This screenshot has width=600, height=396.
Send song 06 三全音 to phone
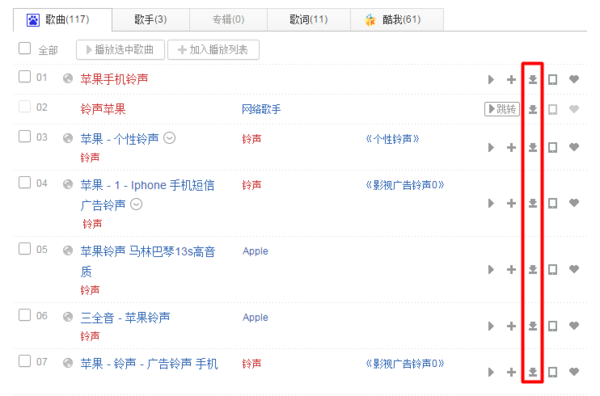(553, 326)
